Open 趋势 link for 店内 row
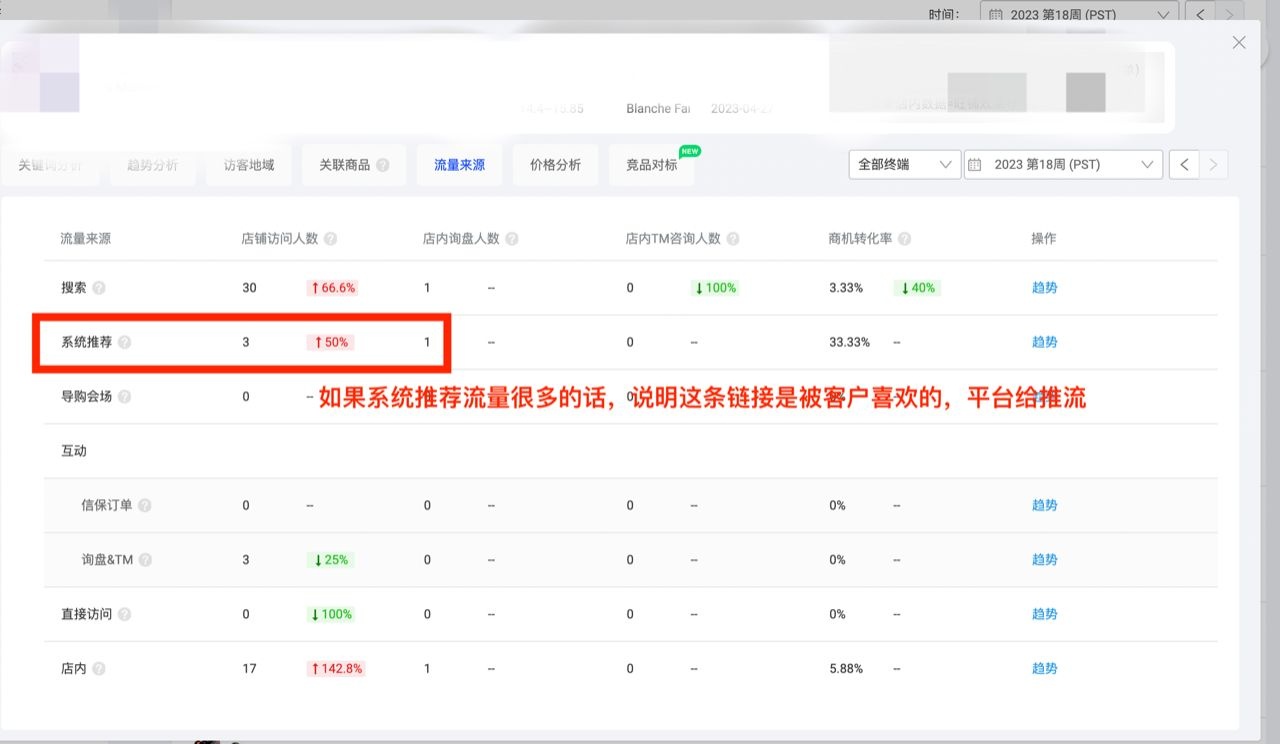The height and width of the screenshot is (744, 1280). tap(1045, 669)
